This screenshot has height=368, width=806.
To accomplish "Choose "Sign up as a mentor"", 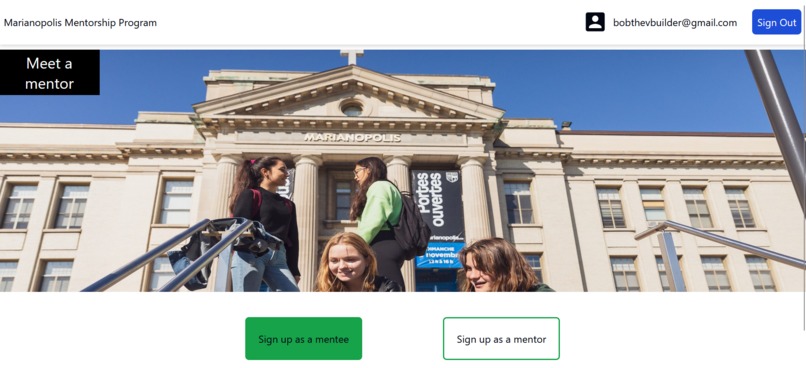I will point(501,339).
